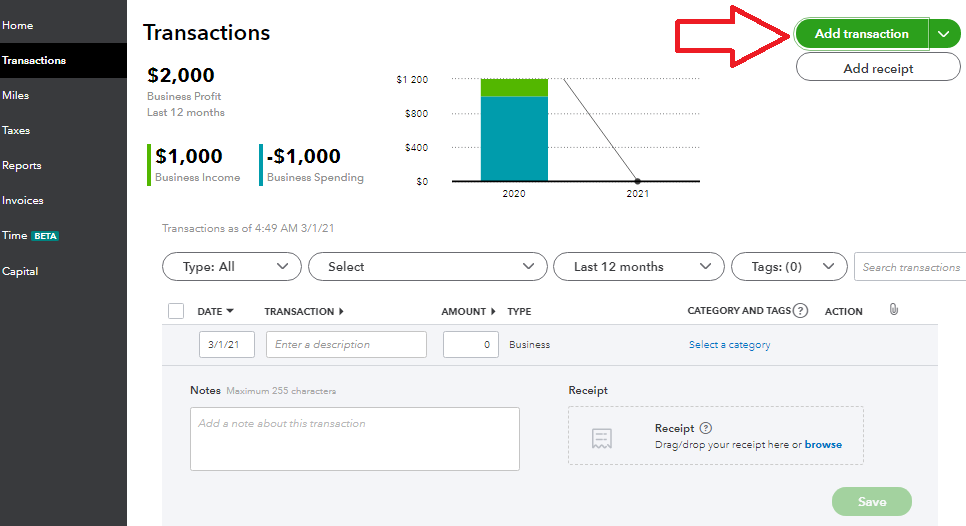Click the Add receipt button

click(x=878, y=68)
